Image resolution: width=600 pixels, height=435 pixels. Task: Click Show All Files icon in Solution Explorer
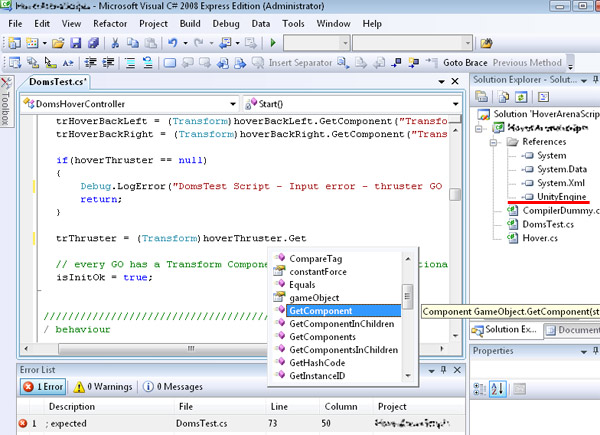[x=504, y=97]
